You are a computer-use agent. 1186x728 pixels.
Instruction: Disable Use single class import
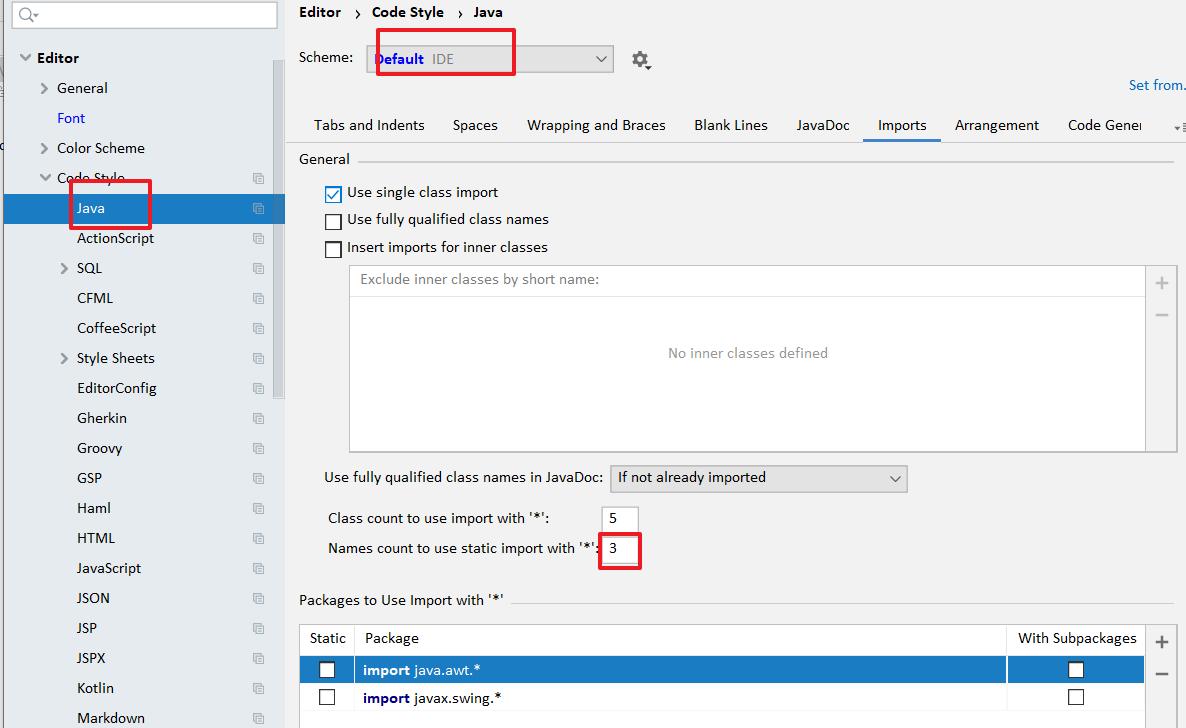pos(334,193)
